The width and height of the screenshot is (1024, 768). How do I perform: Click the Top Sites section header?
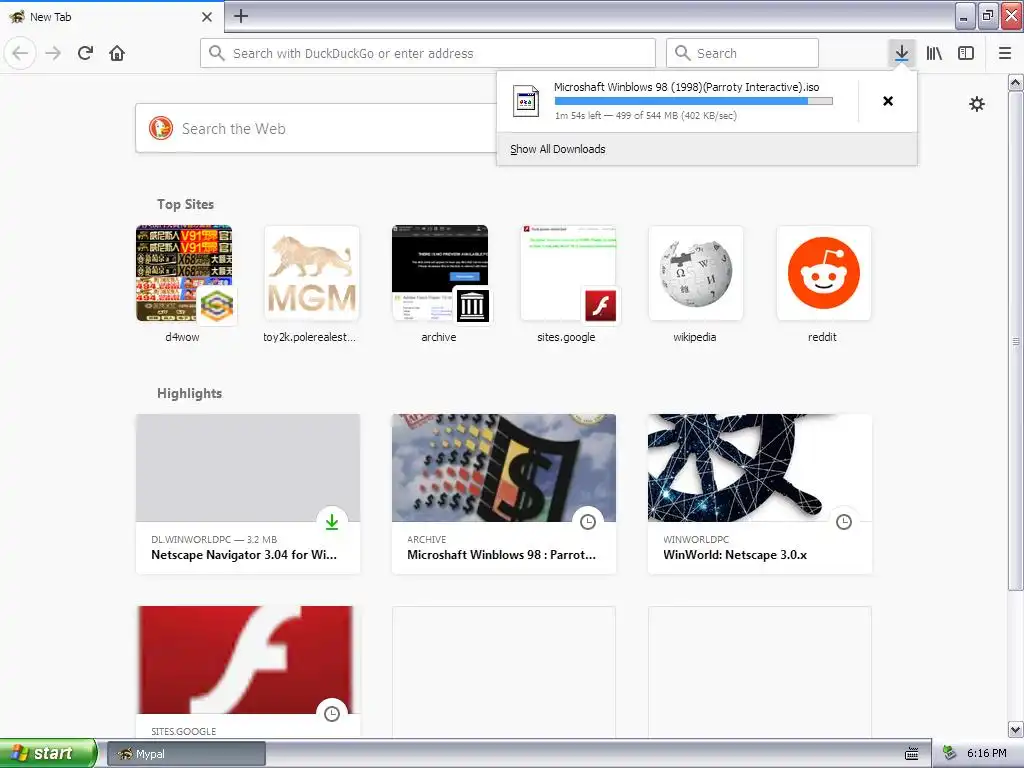185,204
